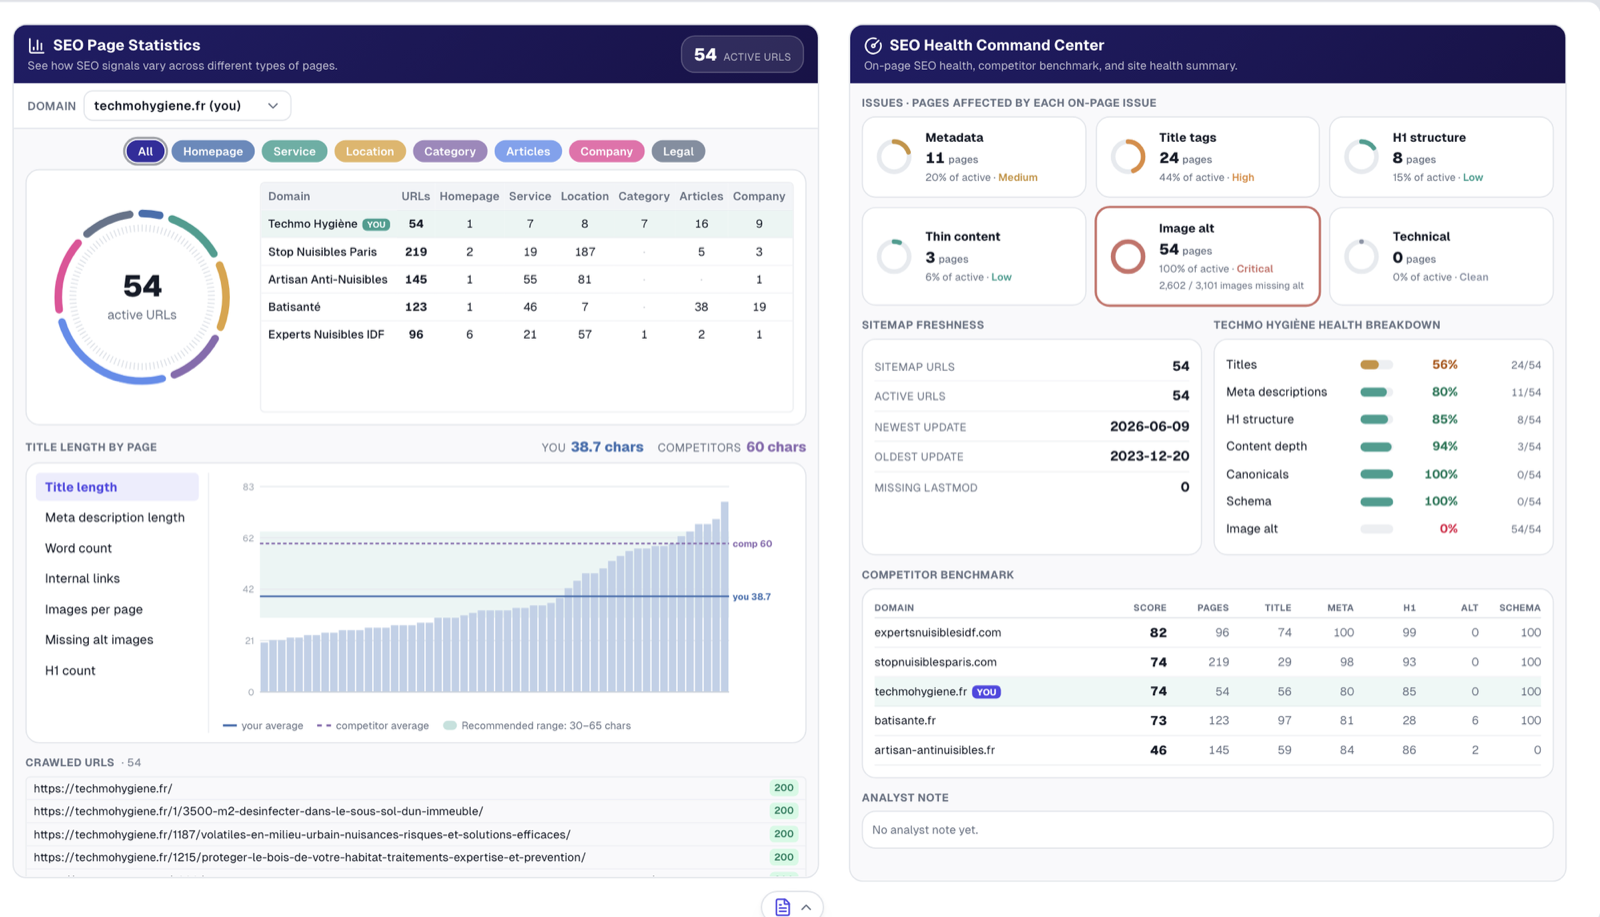Viewport: 1600px width, 917px height.
Task: Click the Title tags card's donut ring
Action: (x=1128, y=157)
